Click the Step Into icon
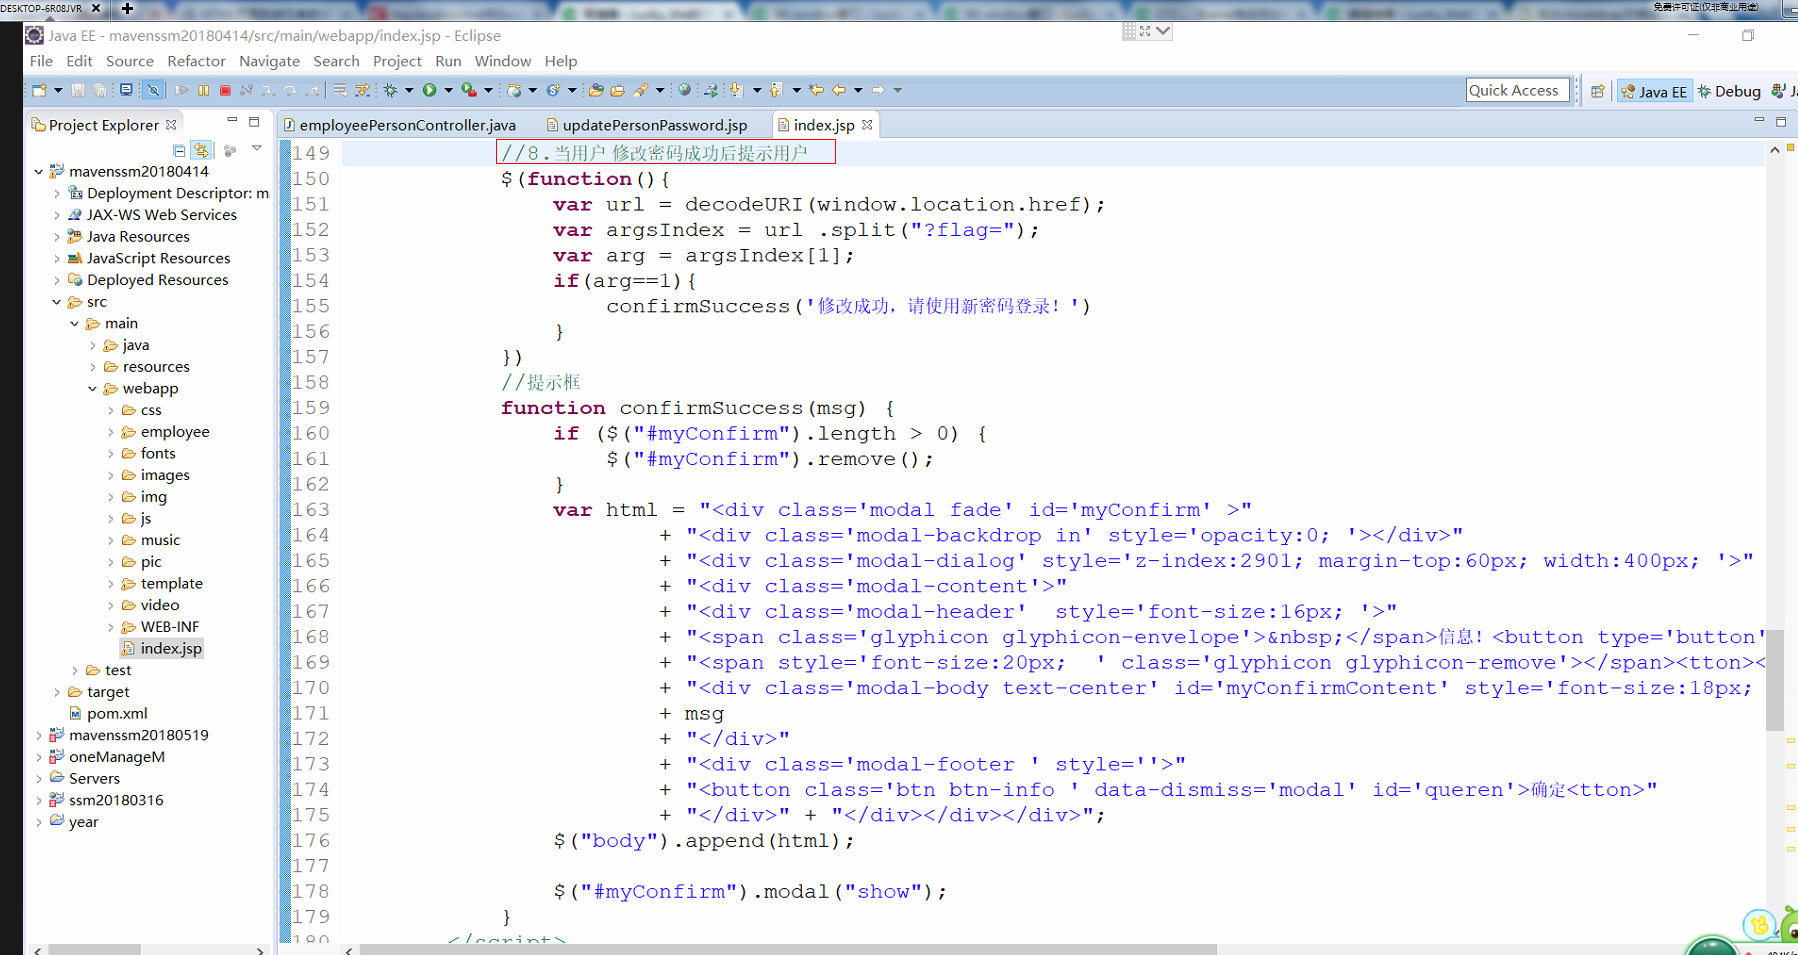This screenshot has height=955, width=1798. tap(268, 90)
